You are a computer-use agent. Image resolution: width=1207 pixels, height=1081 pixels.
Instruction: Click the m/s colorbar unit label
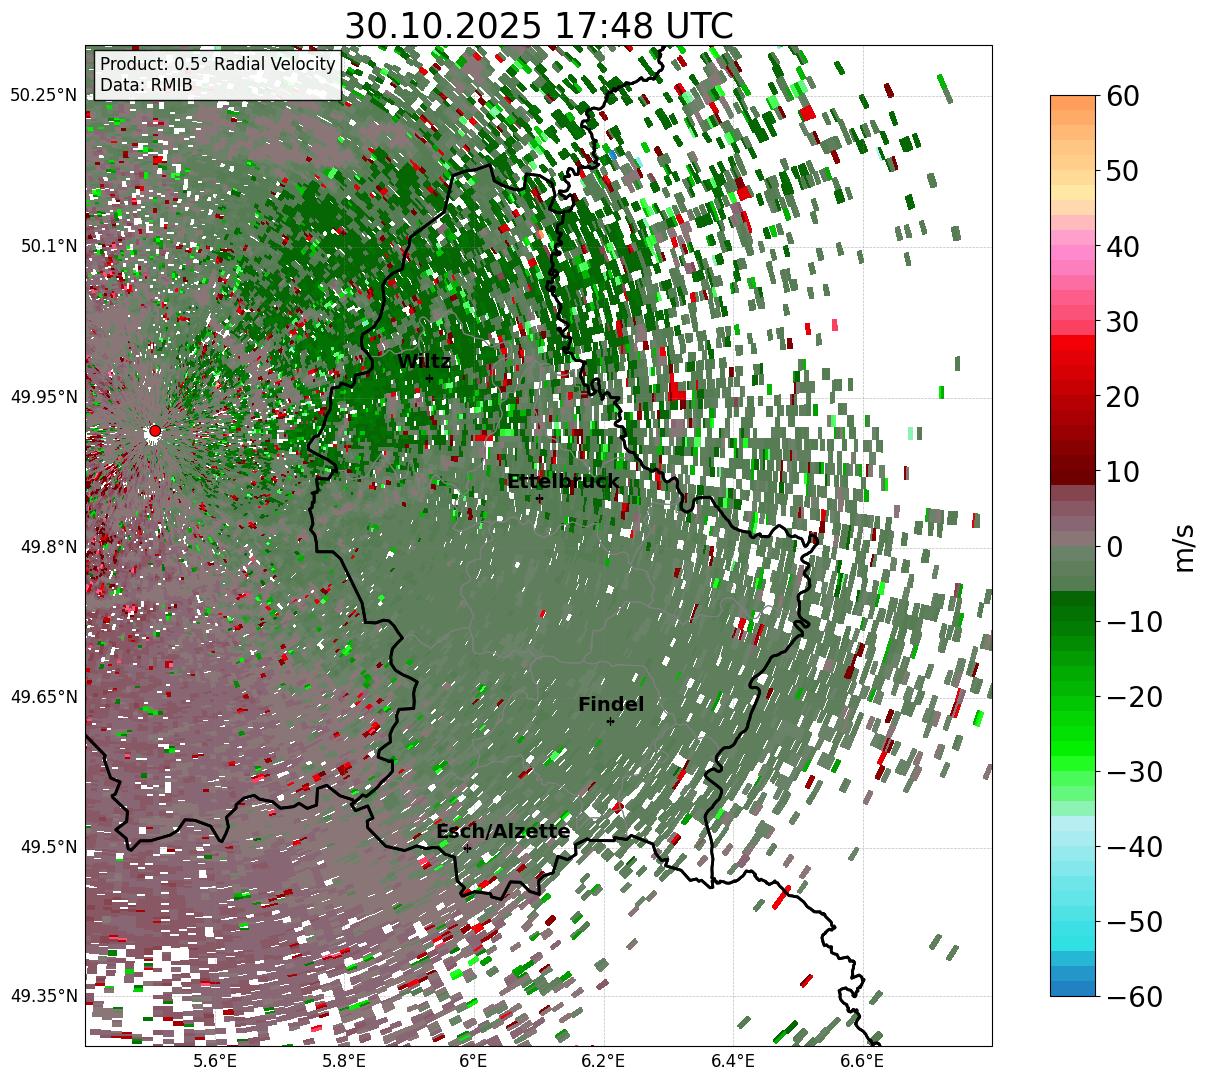1185,547
